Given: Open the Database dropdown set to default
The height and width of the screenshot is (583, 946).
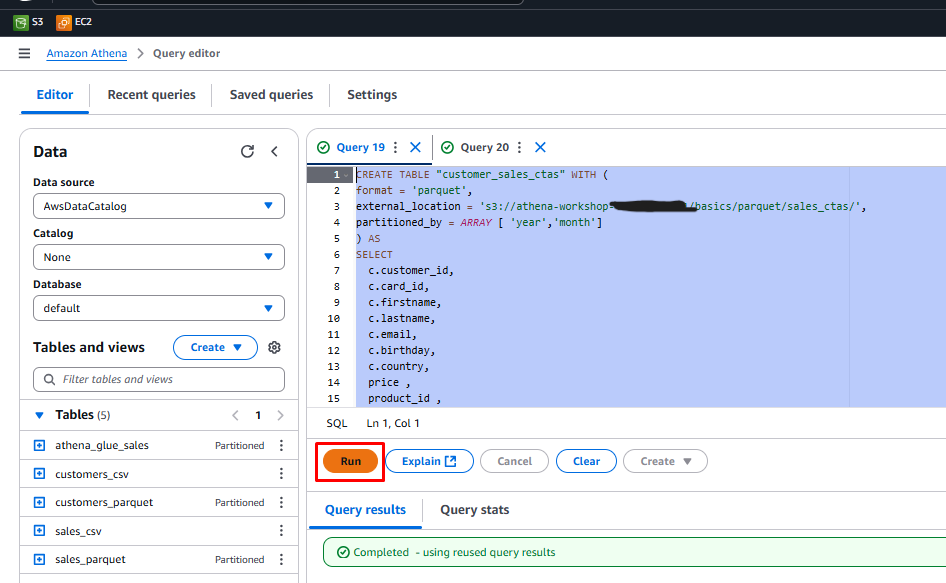Looking at the screenshot, I should (159, 308).
